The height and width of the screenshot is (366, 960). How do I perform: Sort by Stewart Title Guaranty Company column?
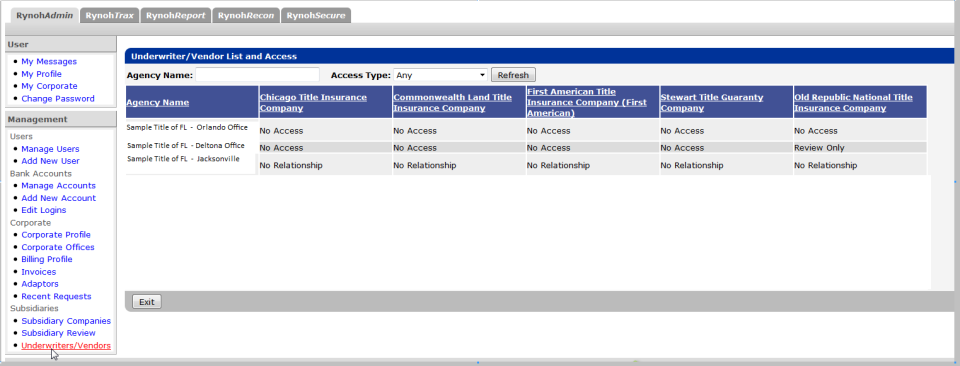(x=712, y=102)
